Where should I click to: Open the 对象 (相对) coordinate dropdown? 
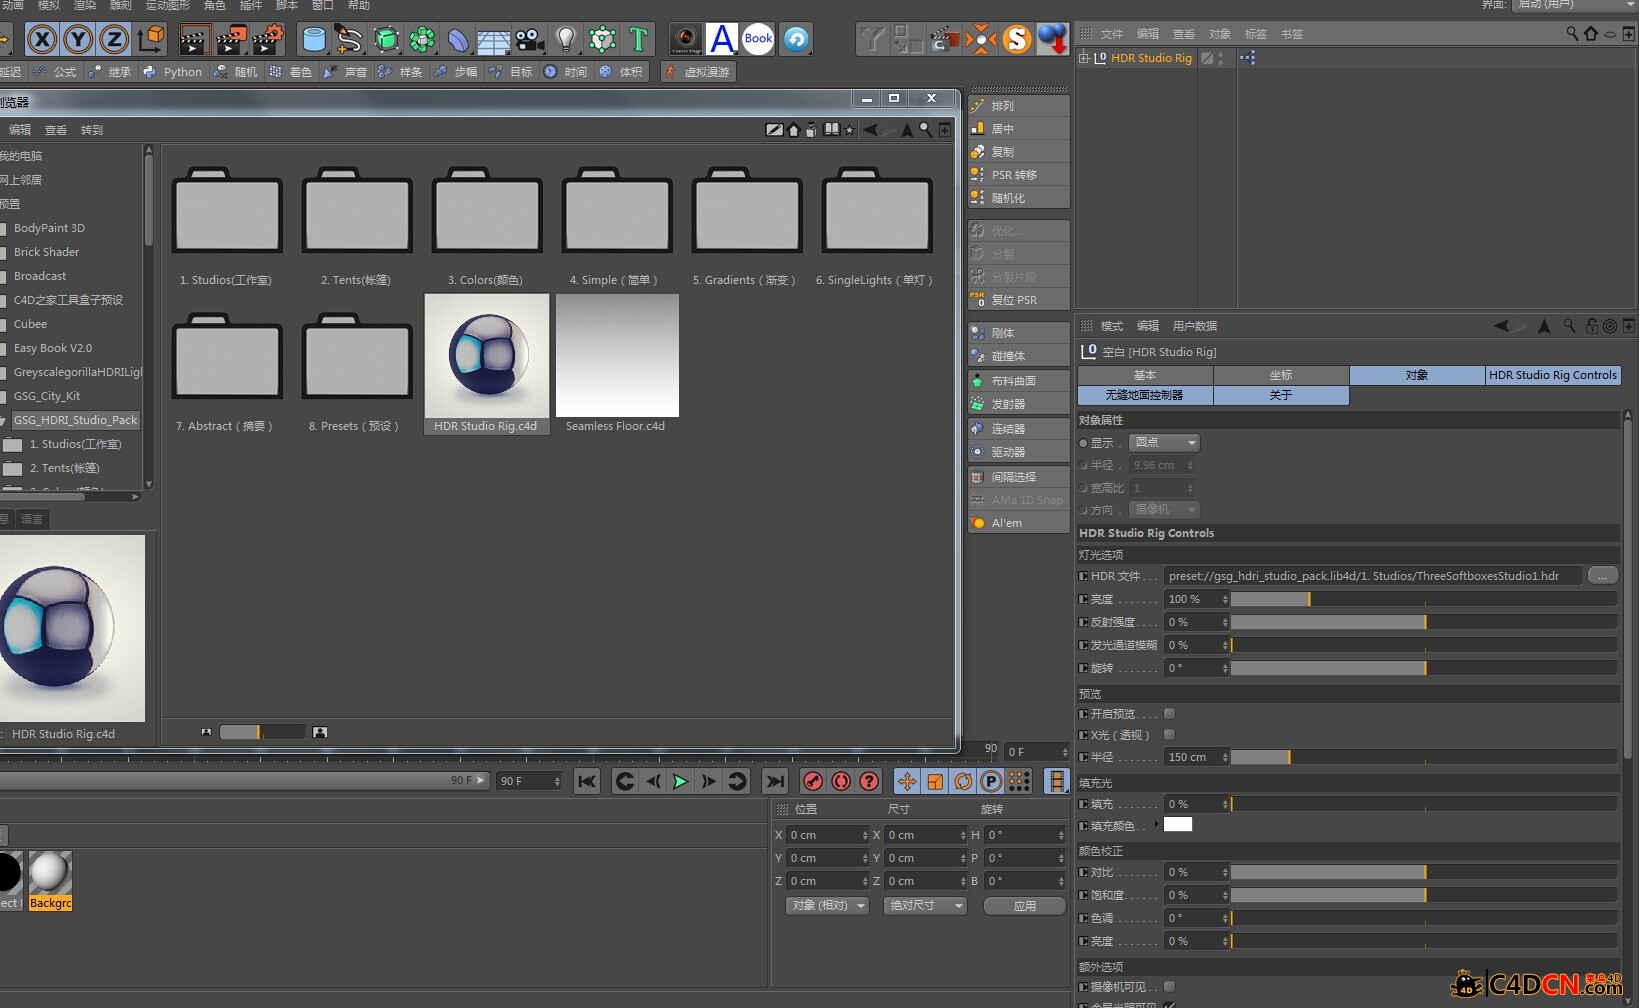(x=828, y=905)
